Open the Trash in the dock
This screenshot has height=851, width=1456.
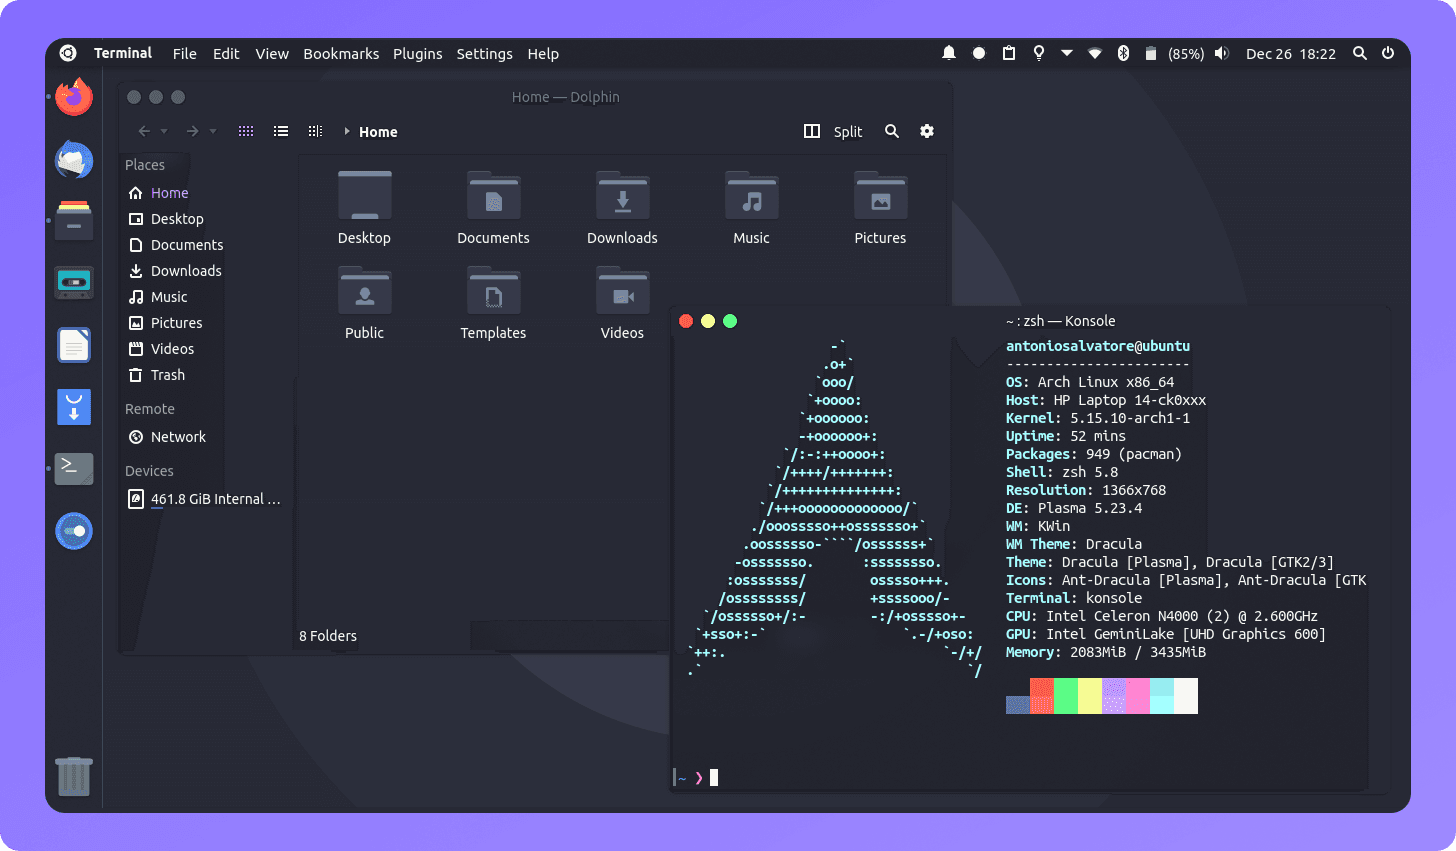74,776
